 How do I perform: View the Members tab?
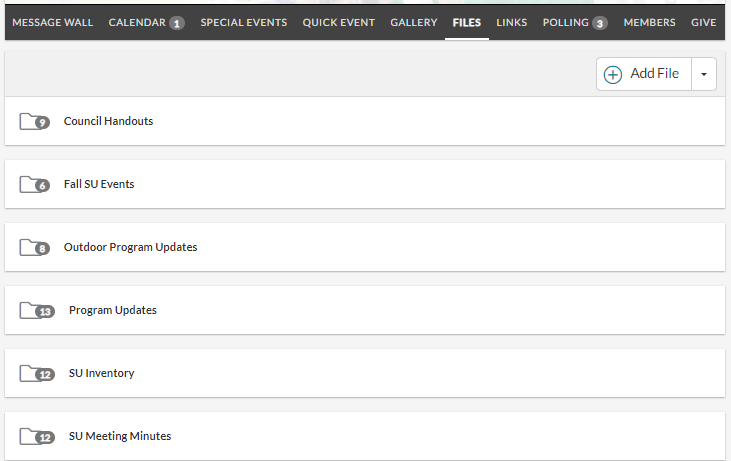coord(649,22)
